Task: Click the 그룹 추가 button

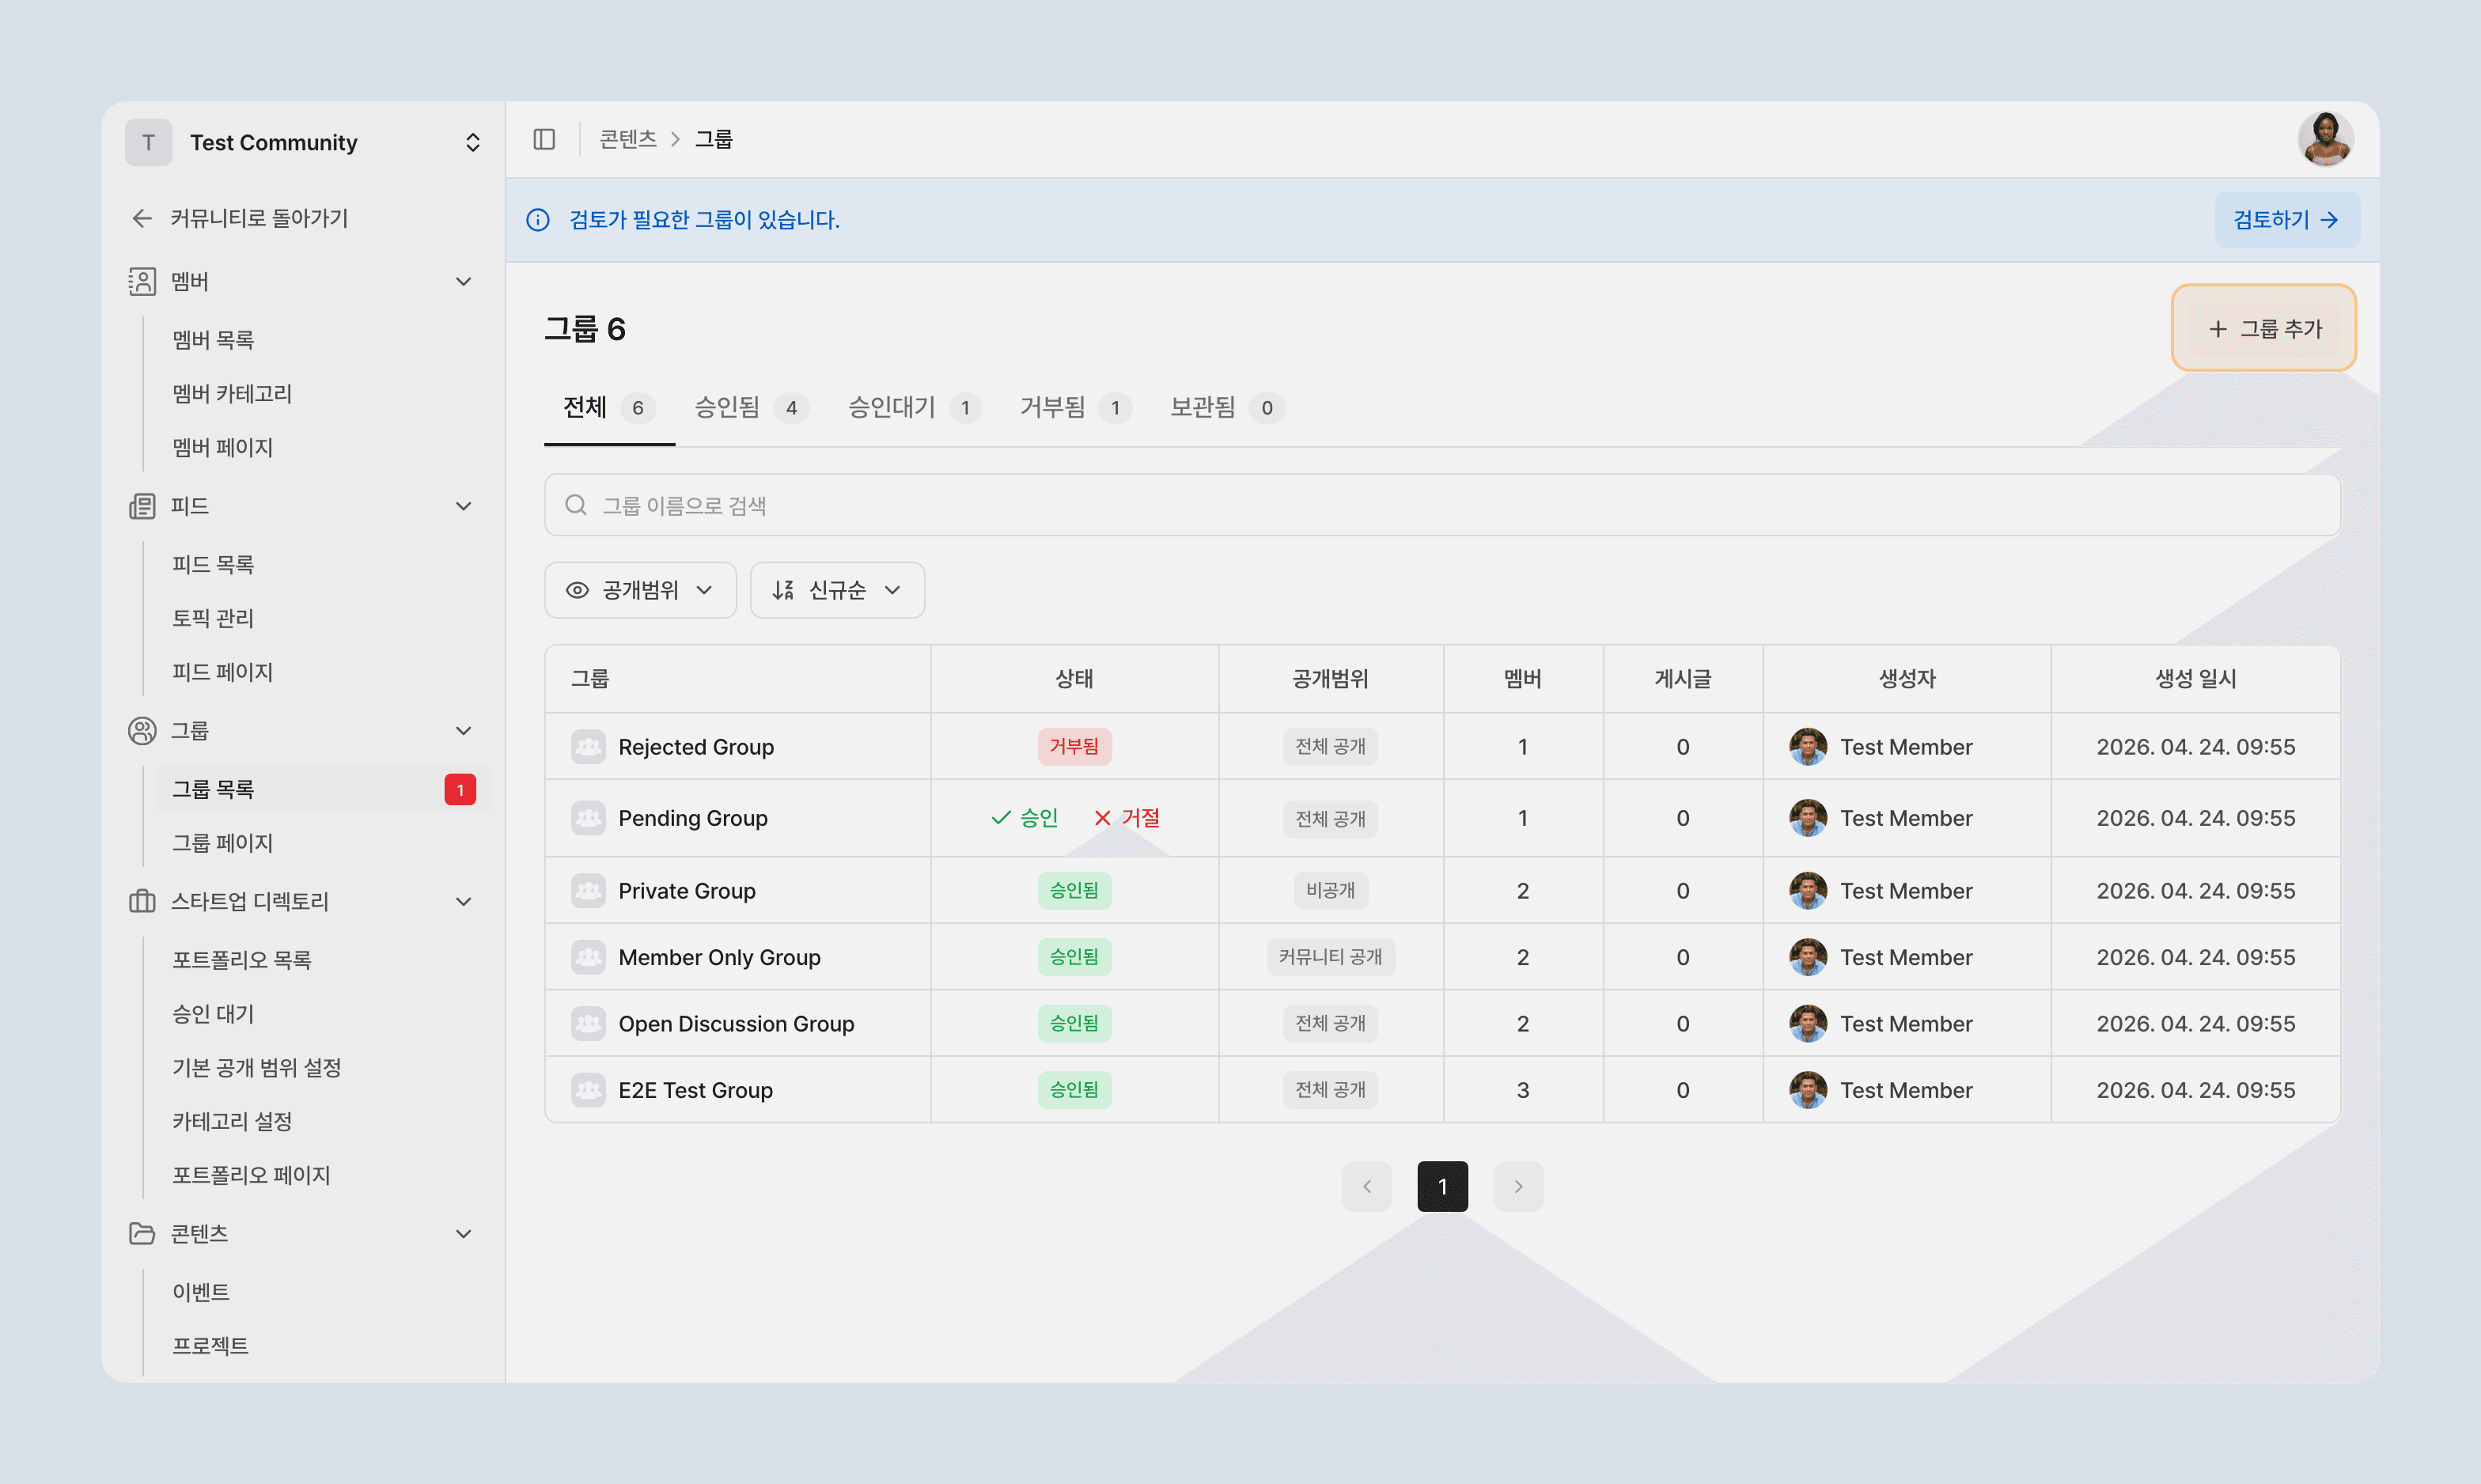Action: click(x=2264, y=329)
